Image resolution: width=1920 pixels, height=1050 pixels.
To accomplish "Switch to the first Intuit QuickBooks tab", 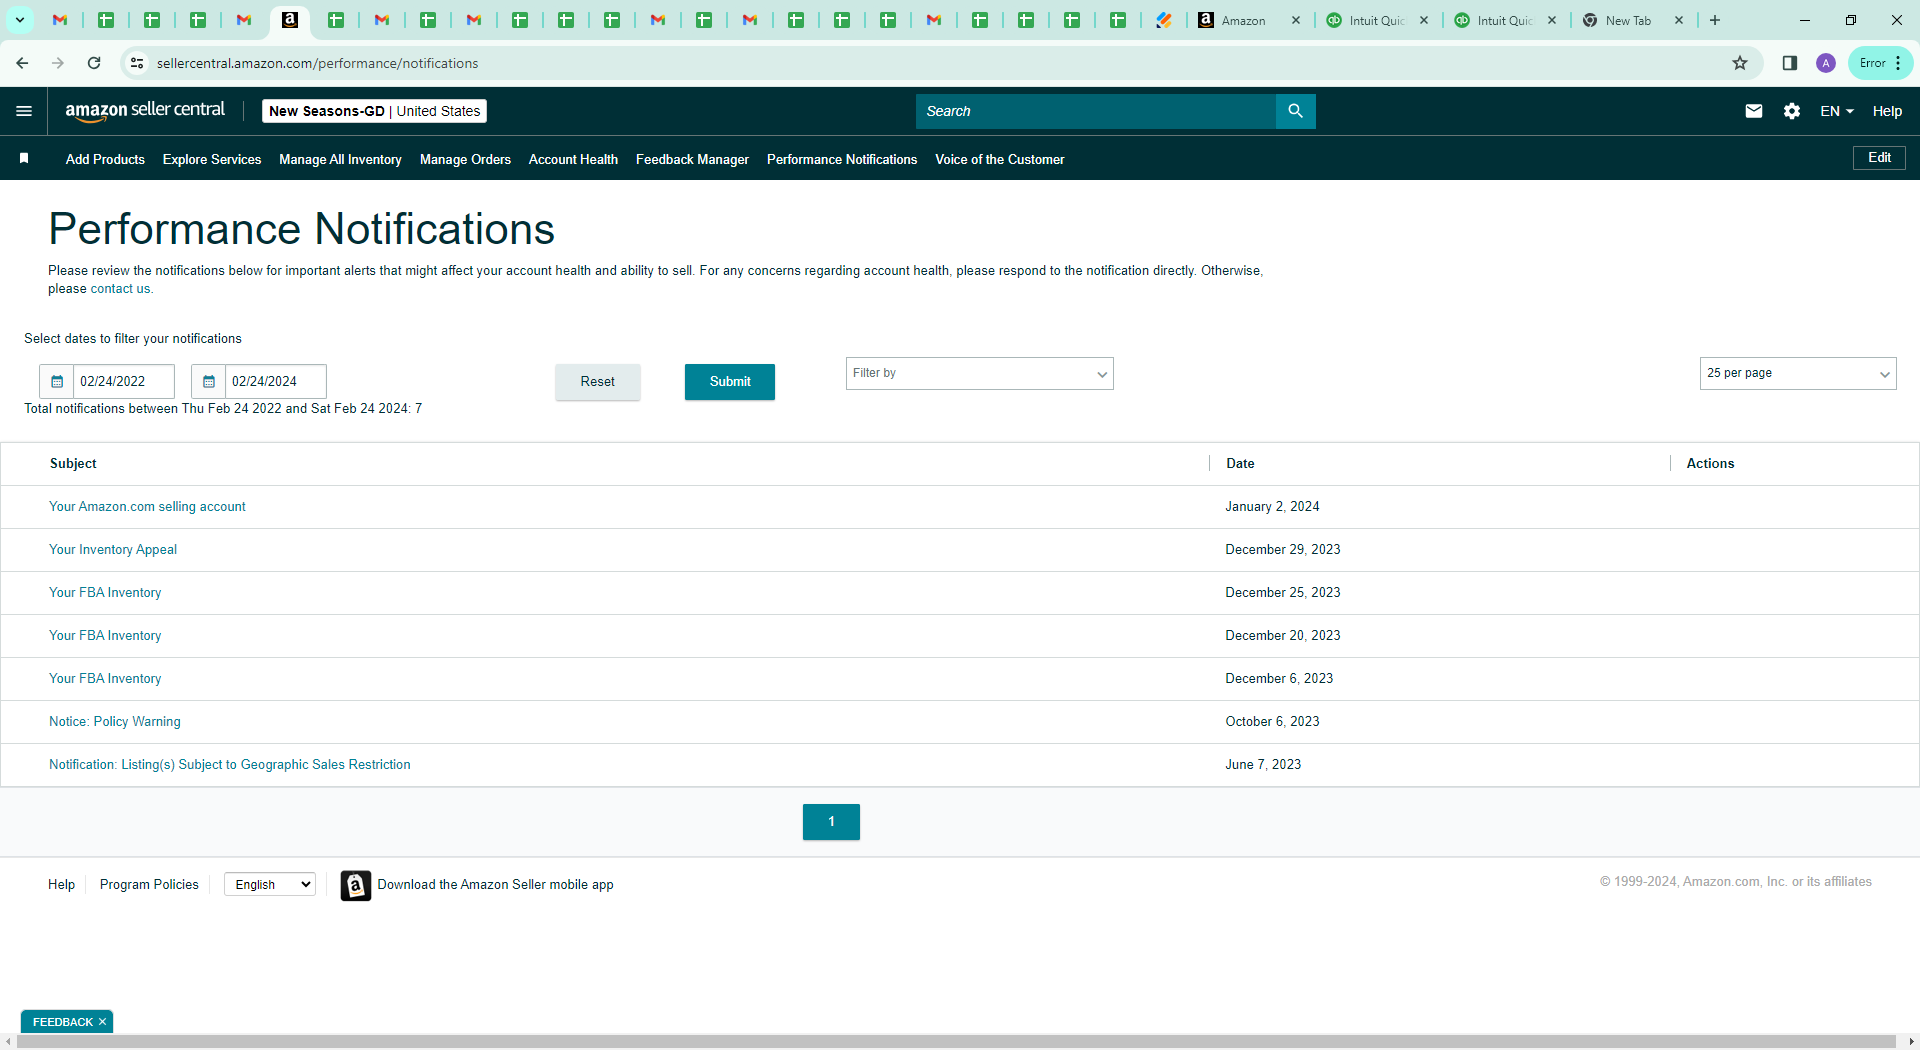I will click(x=1377, y=20).
